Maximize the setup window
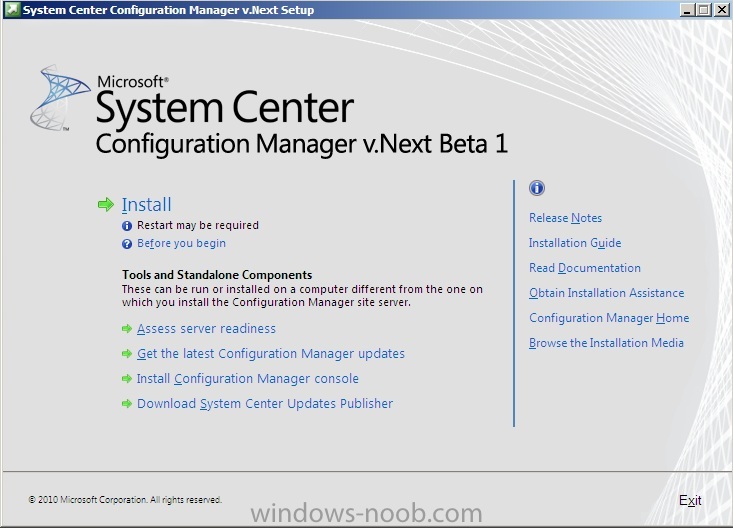The image size is (733, 528). point(704,9)
